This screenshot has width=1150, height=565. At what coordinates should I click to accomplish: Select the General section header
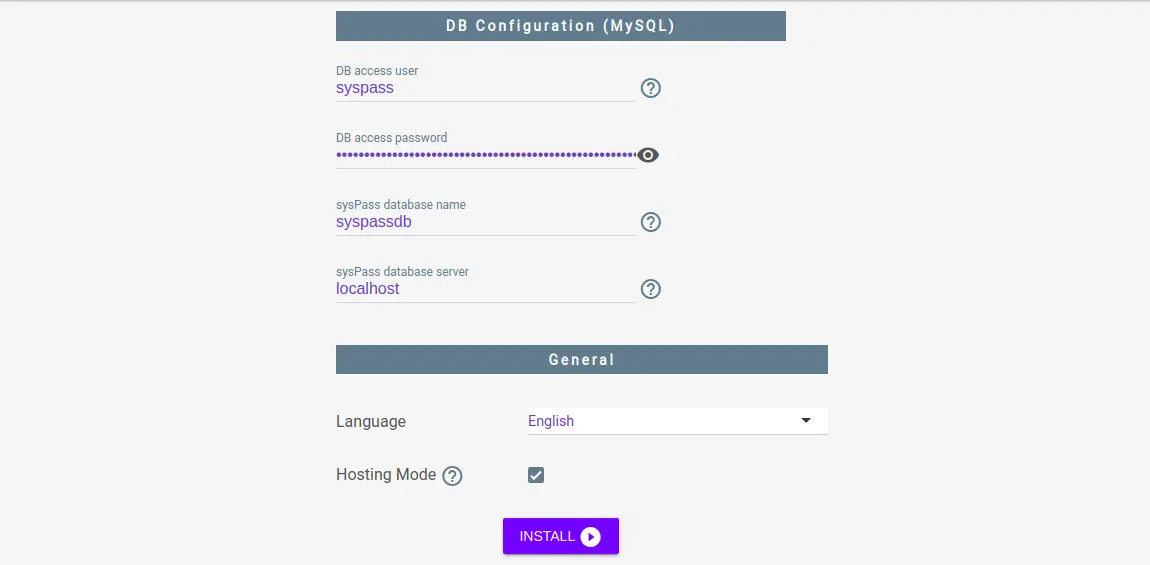[x=582, y=360]
